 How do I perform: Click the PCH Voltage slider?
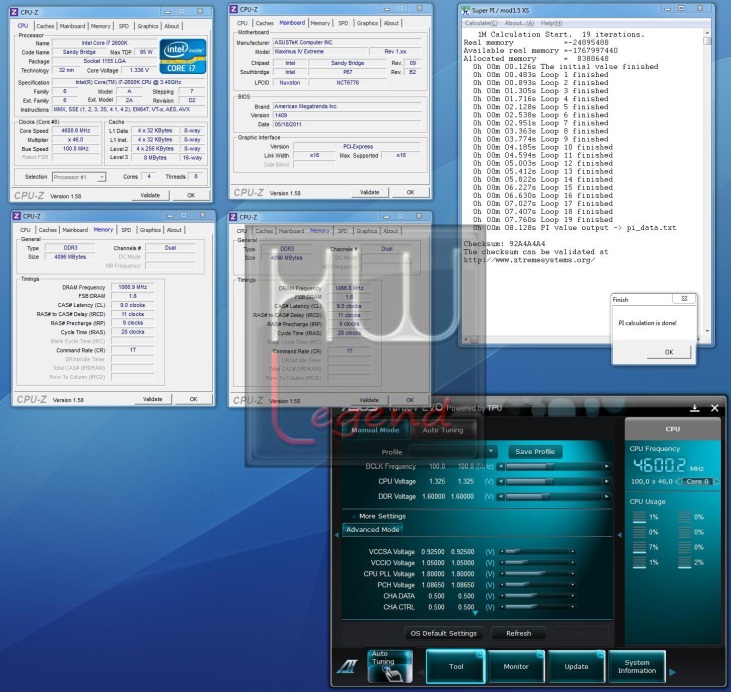(x=537, y=585)
